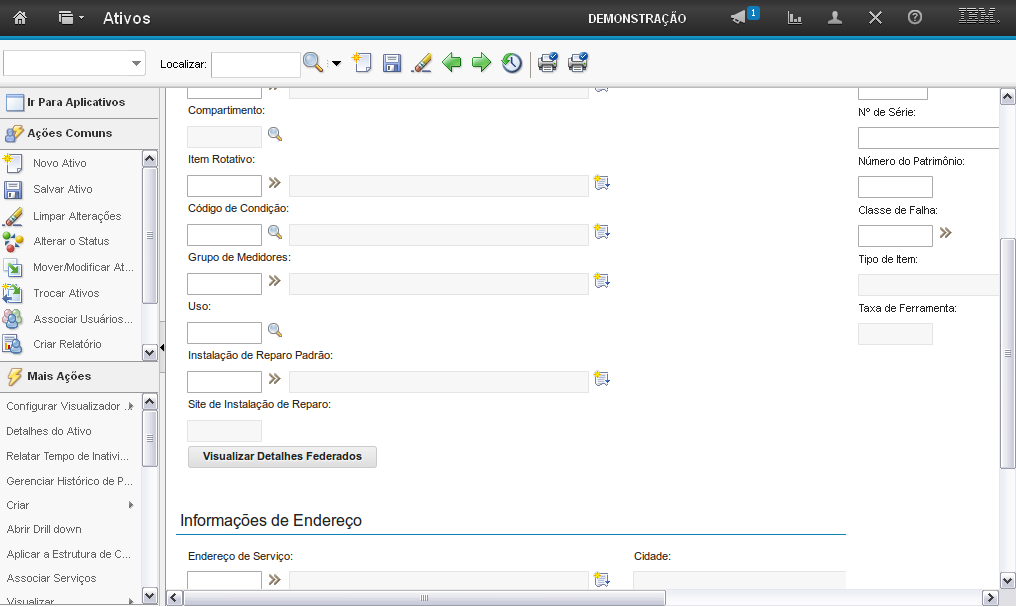The height and width of the screenshot is (607, 1016).
Task: Collapse the left side navigation panel
Action: point(162,346)
